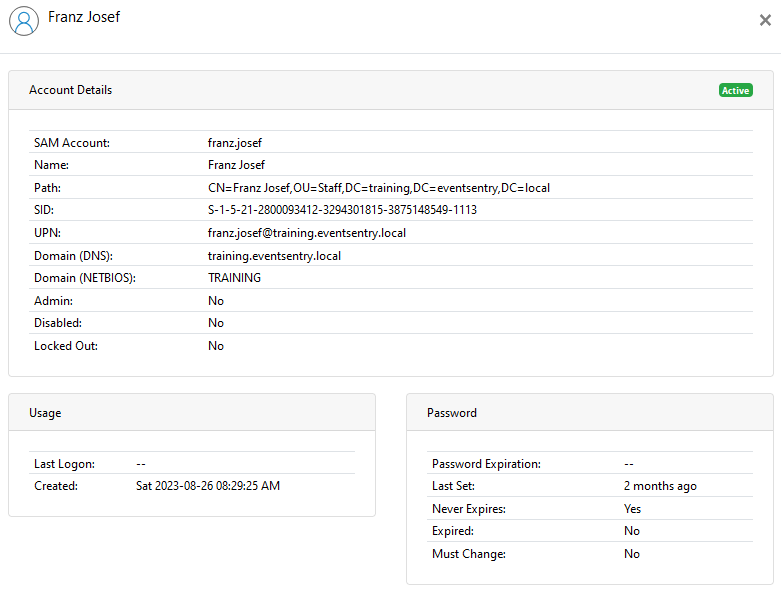
Task: Select the UPN franz.josef@training.eventsentry.local
Action: [x=307, y=233]
